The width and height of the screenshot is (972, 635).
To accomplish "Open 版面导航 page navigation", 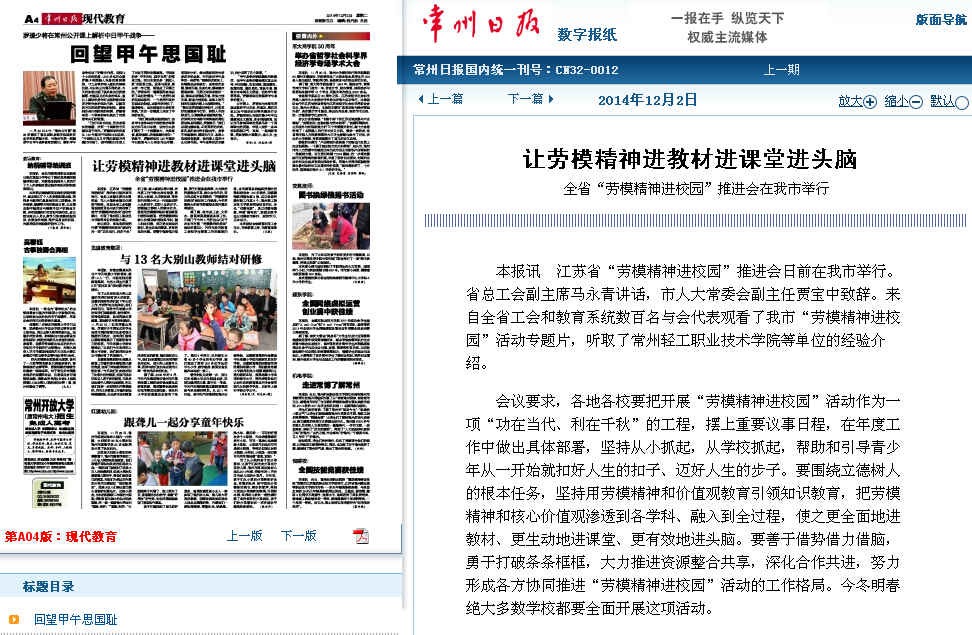I will pyautogui.click(x=941, y=19).
